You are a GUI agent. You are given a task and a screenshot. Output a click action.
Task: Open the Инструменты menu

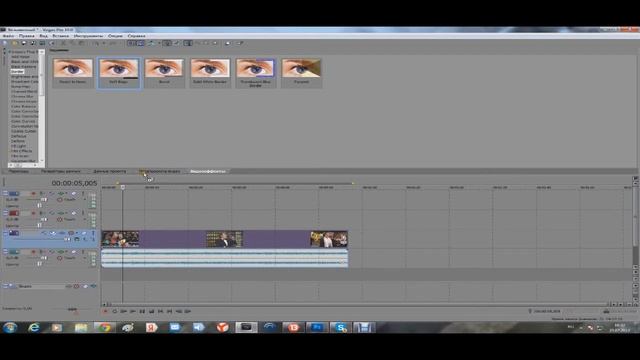pos(88,36)
